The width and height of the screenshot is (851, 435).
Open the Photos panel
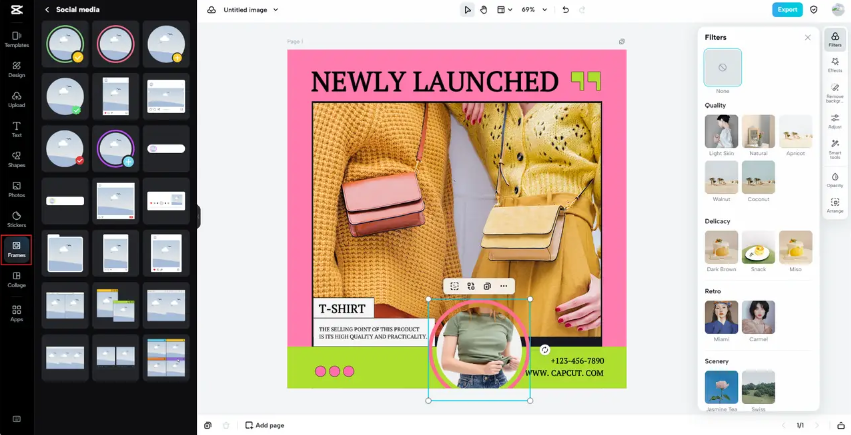point(16,189)
